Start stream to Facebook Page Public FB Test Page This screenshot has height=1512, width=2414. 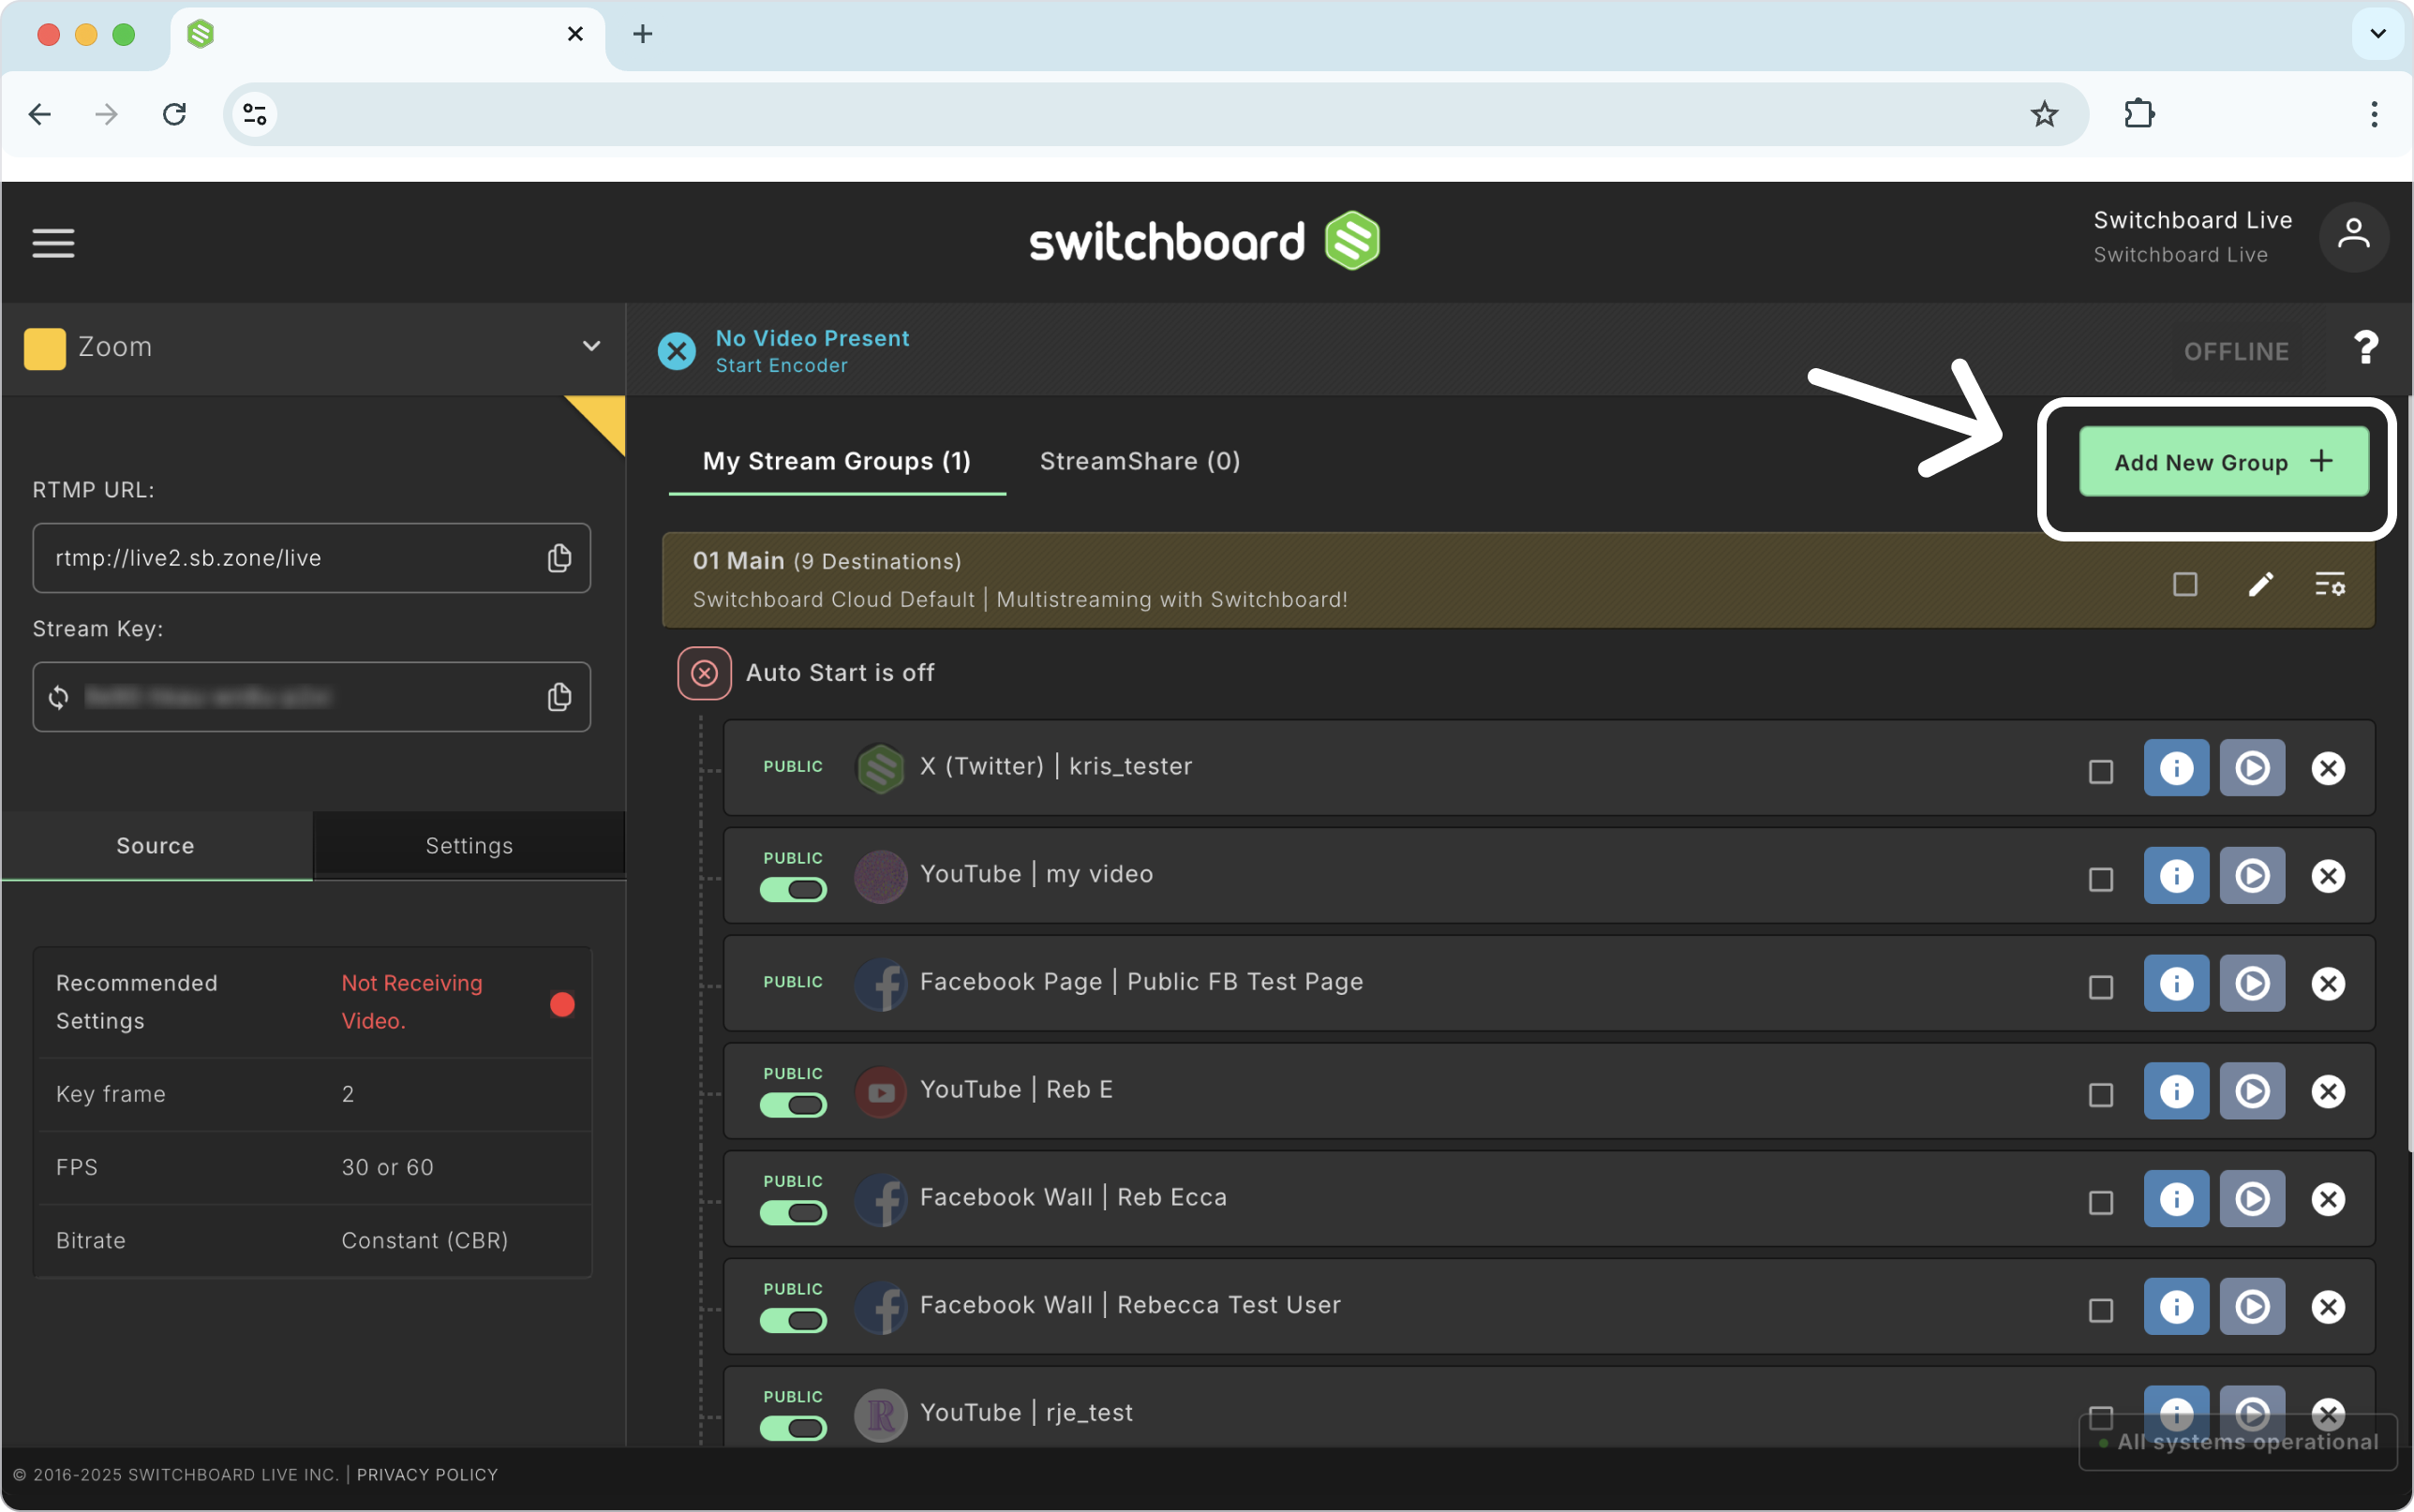click(2252, 984)
